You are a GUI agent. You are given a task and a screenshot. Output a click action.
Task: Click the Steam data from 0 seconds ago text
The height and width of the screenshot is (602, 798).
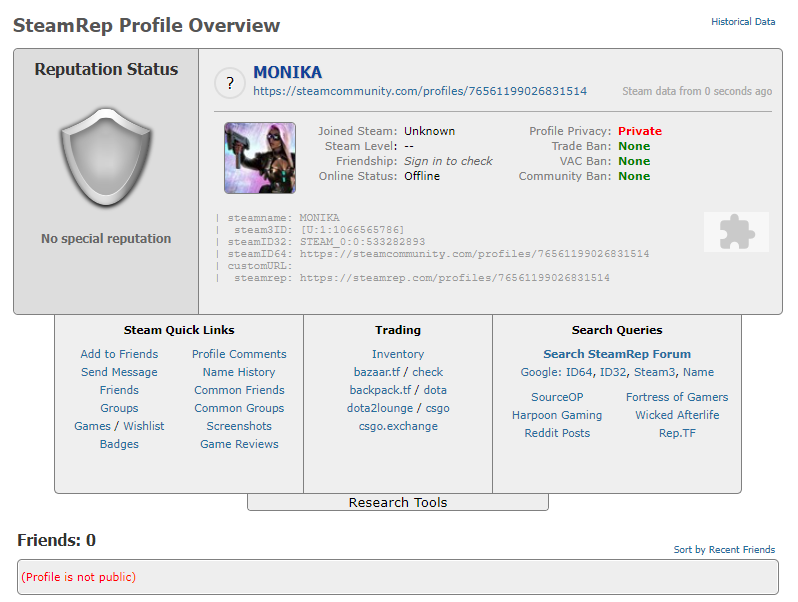click(x=697, y=92)
